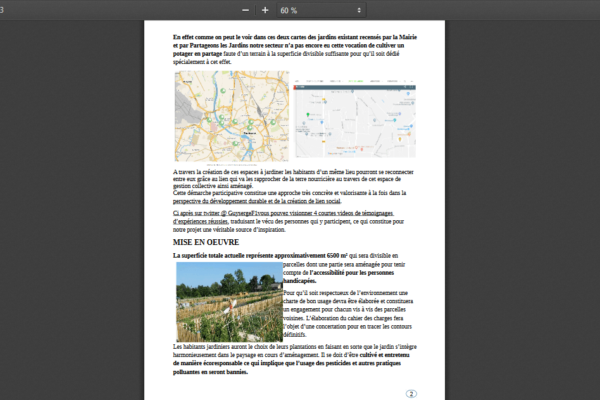Open the 60 % zoom level dropdown

pyautogui.click(x=310, y=9)
